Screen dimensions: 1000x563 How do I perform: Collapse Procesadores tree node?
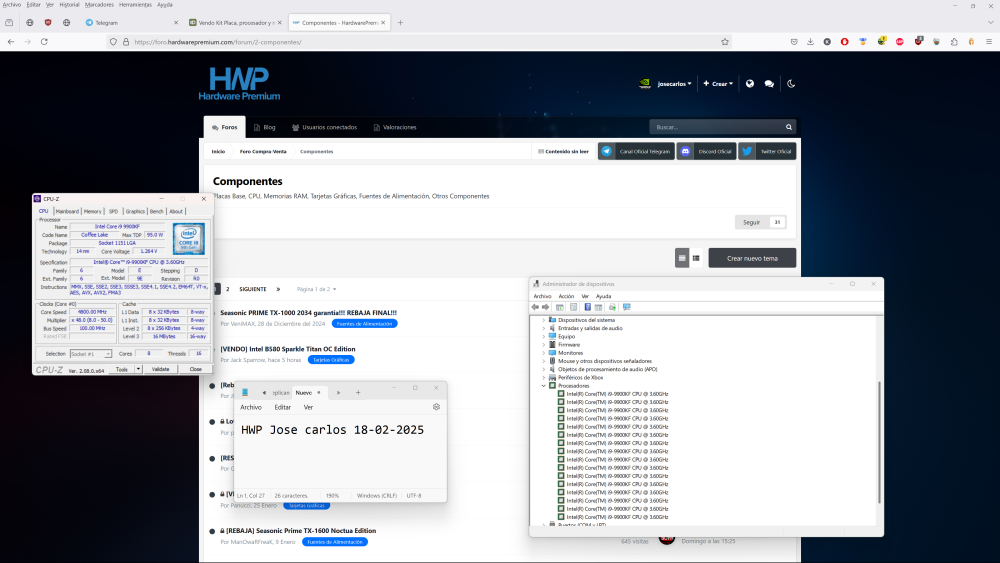click(x=544, y=386)
